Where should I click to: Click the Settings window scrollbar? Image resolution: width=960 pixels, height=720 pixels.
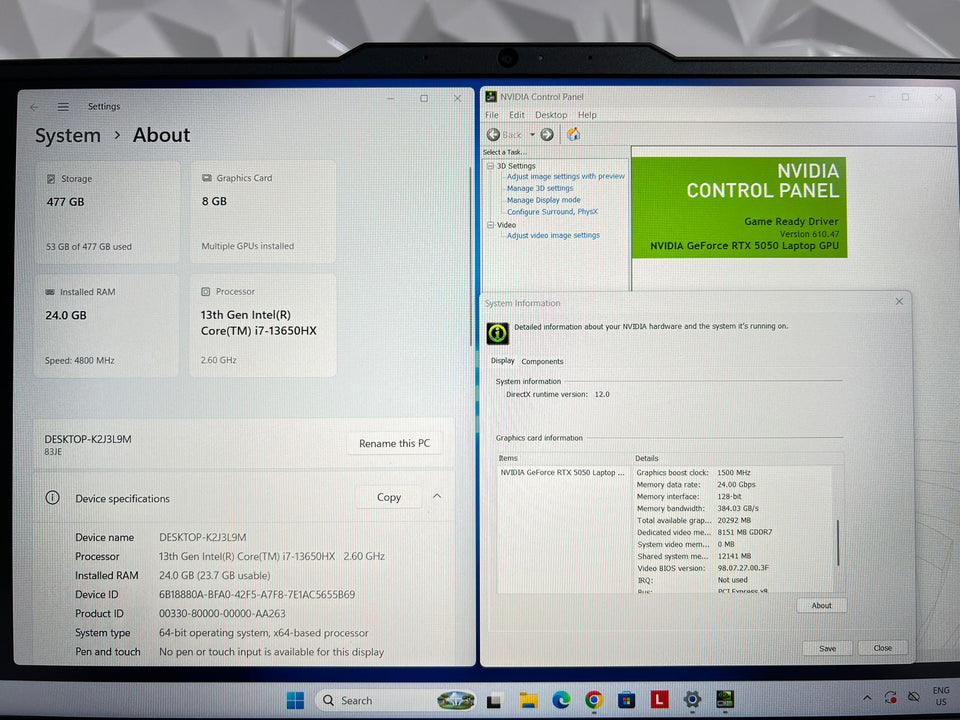470,255
